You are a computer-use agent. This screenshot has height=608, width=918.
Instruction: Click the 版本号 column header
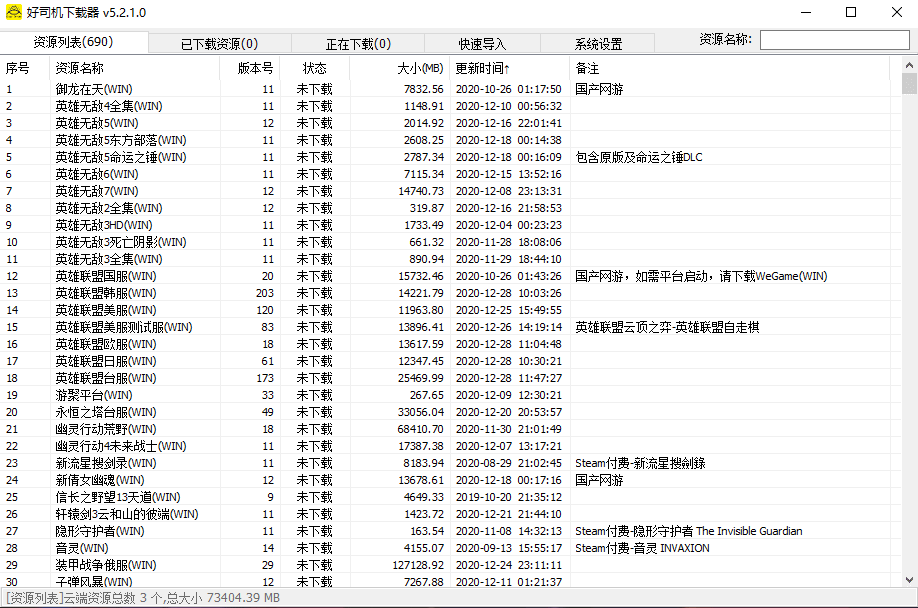point(255,68)
